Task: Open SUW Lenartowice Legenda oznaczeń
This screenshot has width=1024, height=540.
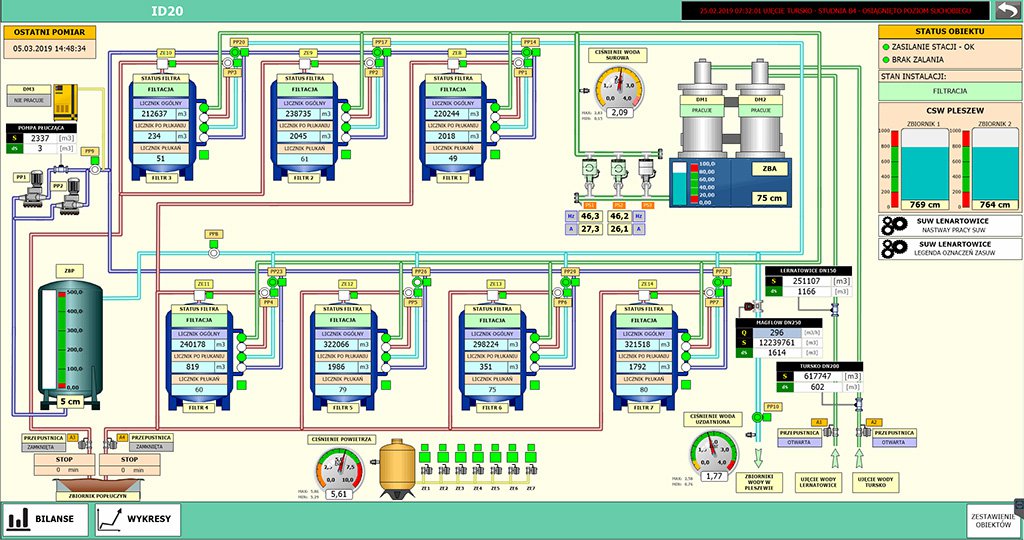Action: point(950,249)
